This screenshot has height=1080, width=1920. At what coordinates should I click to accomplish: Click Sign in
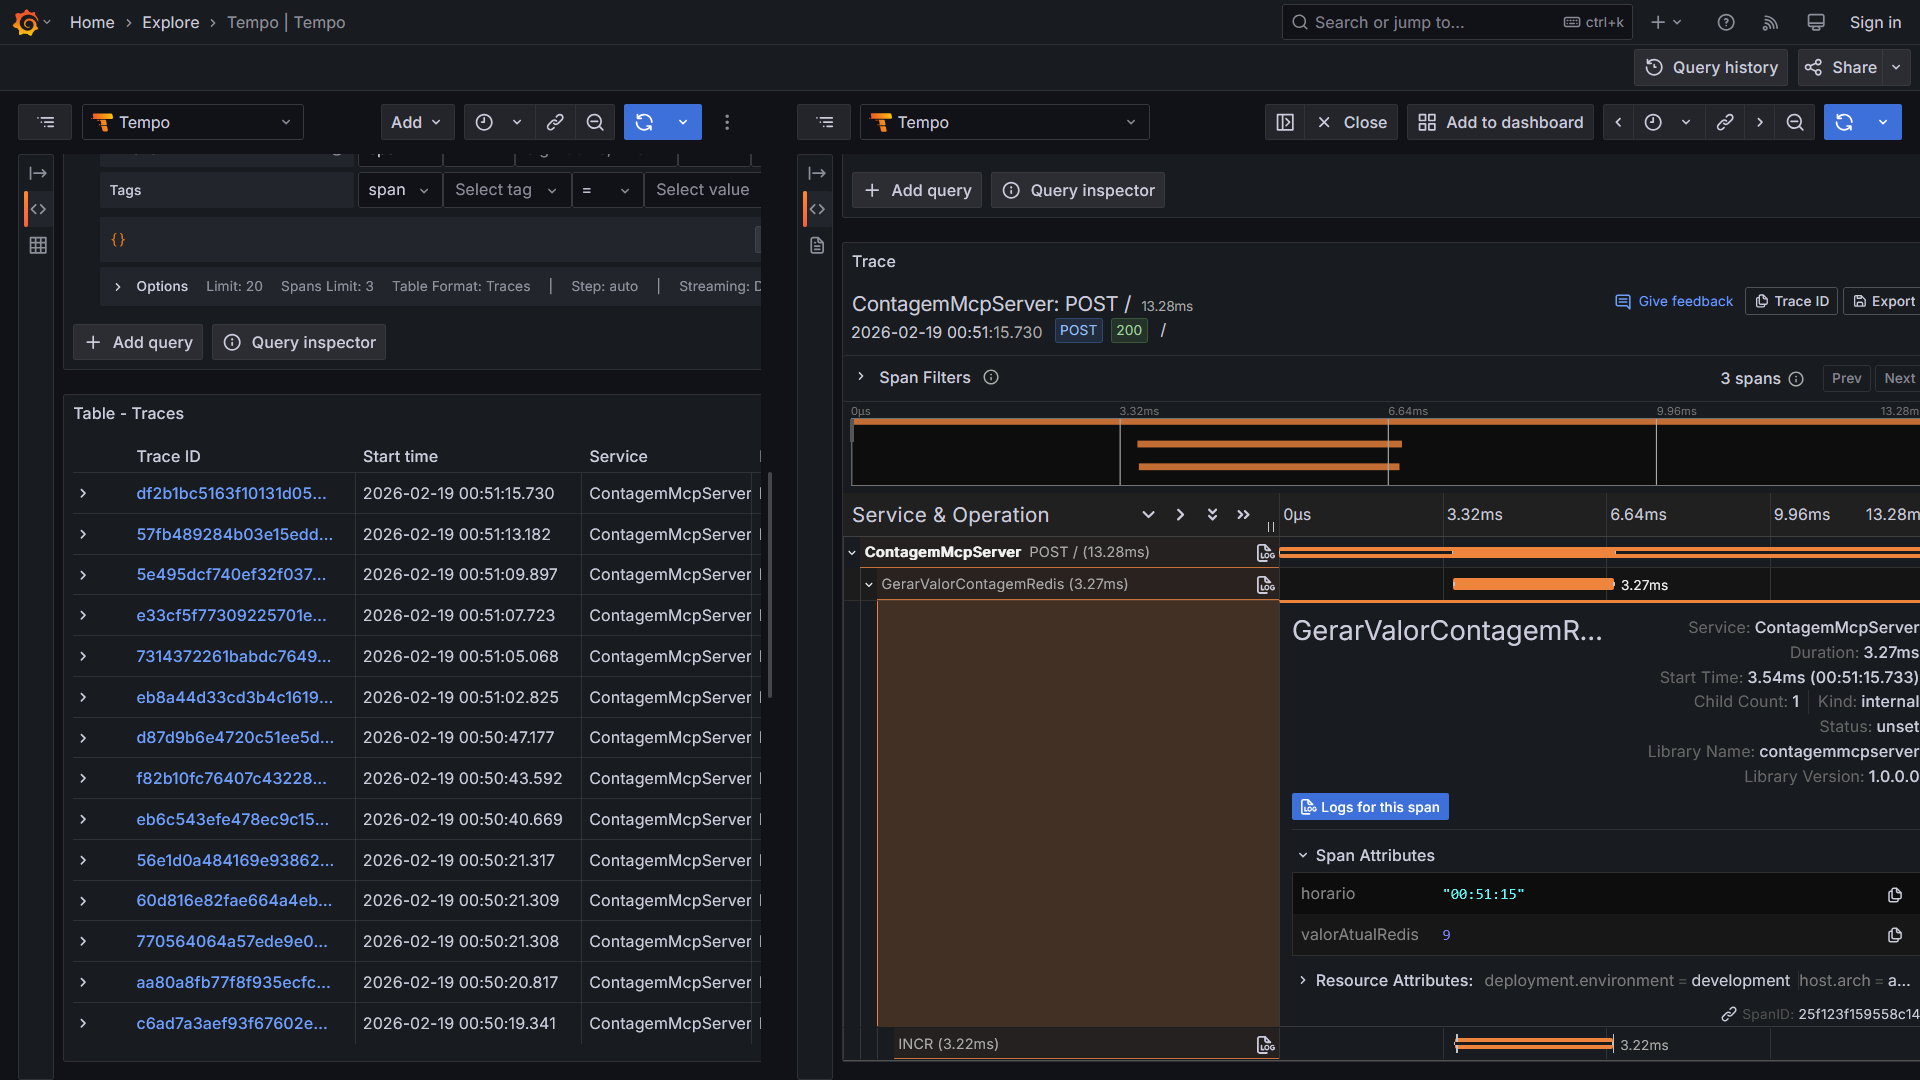point(1875,22)
